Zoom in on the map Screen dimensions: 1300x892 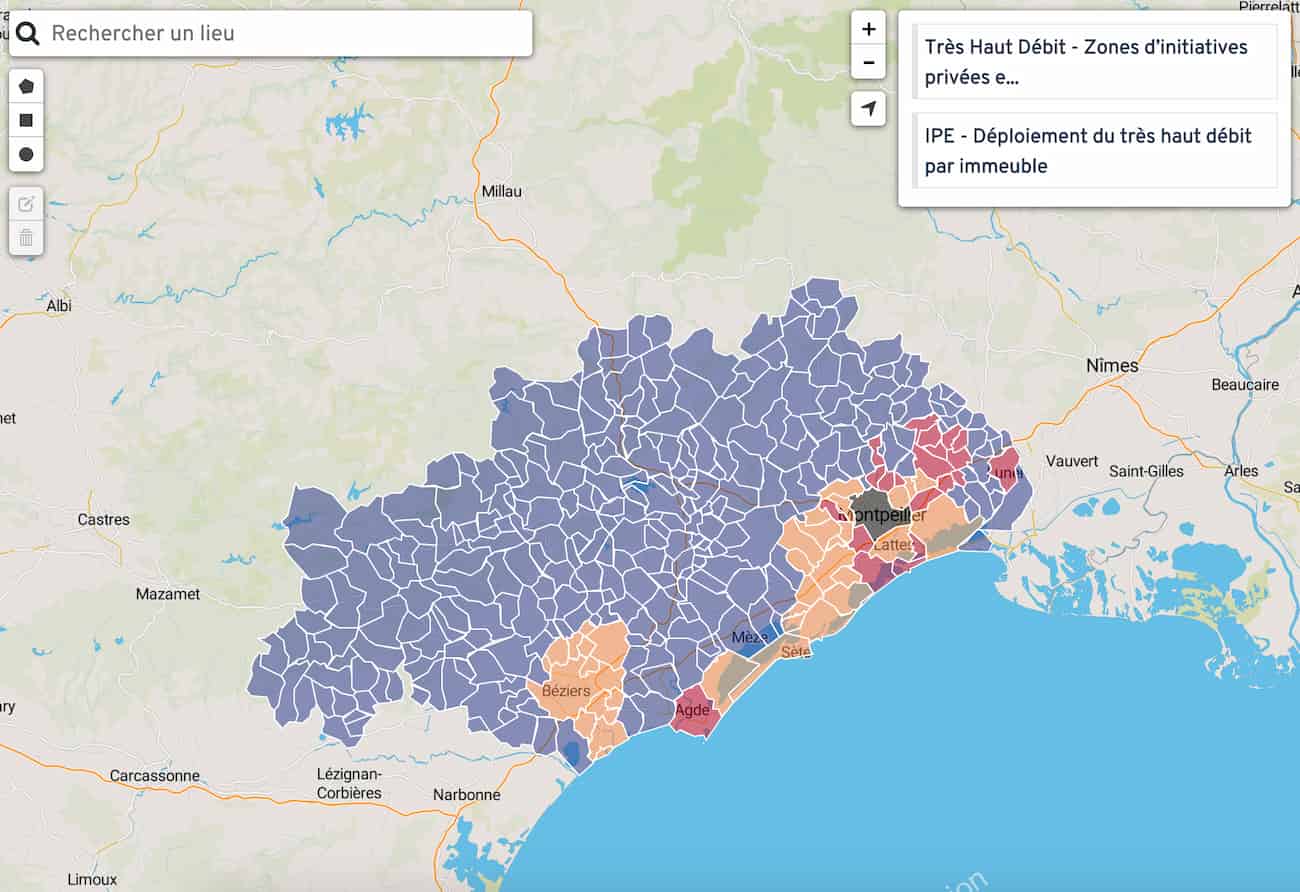coord(868,29)
